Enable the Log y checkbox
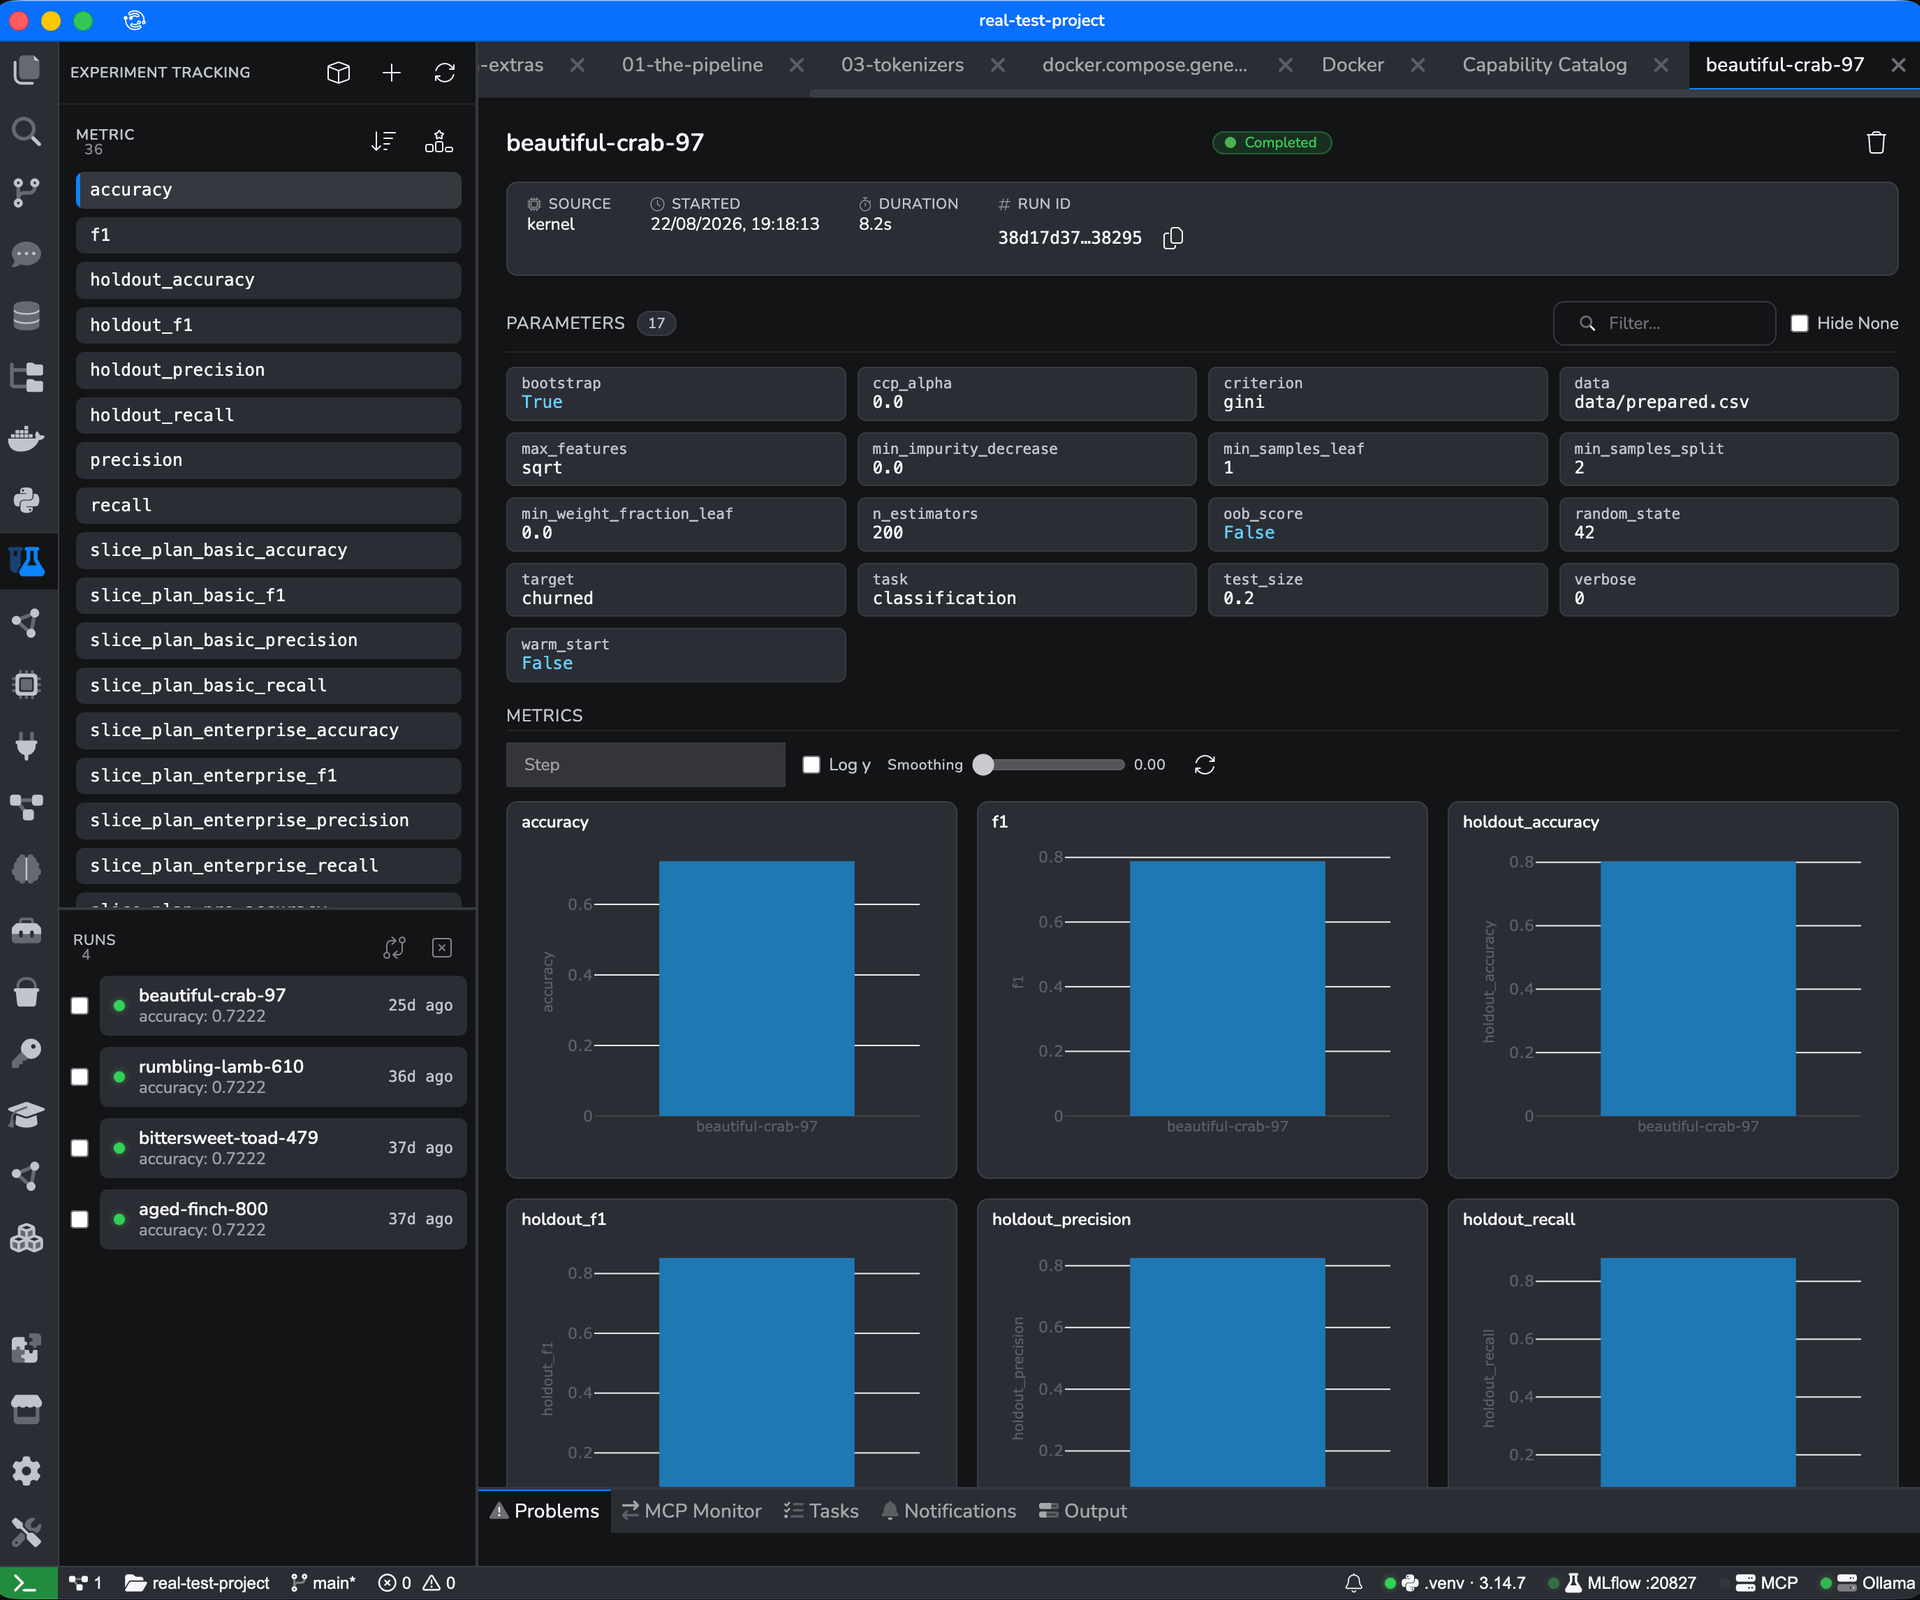The image size is (1920, 1600). coord(812,764)
